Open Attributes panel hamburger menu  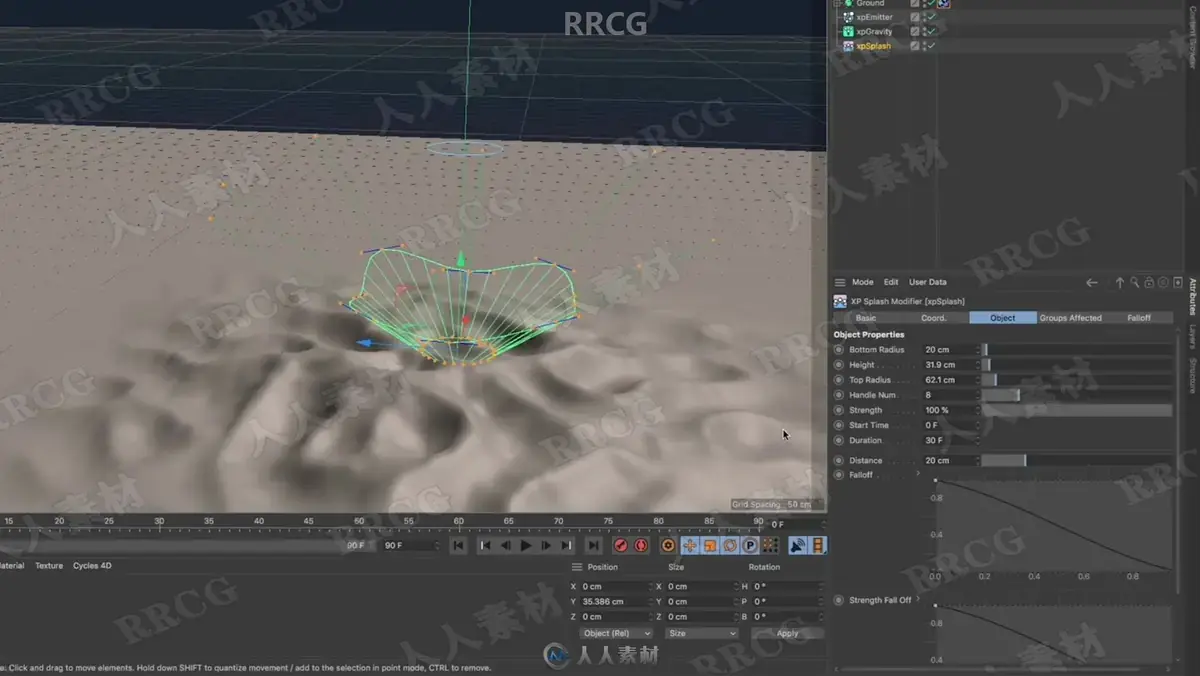[x=840, y=283]
